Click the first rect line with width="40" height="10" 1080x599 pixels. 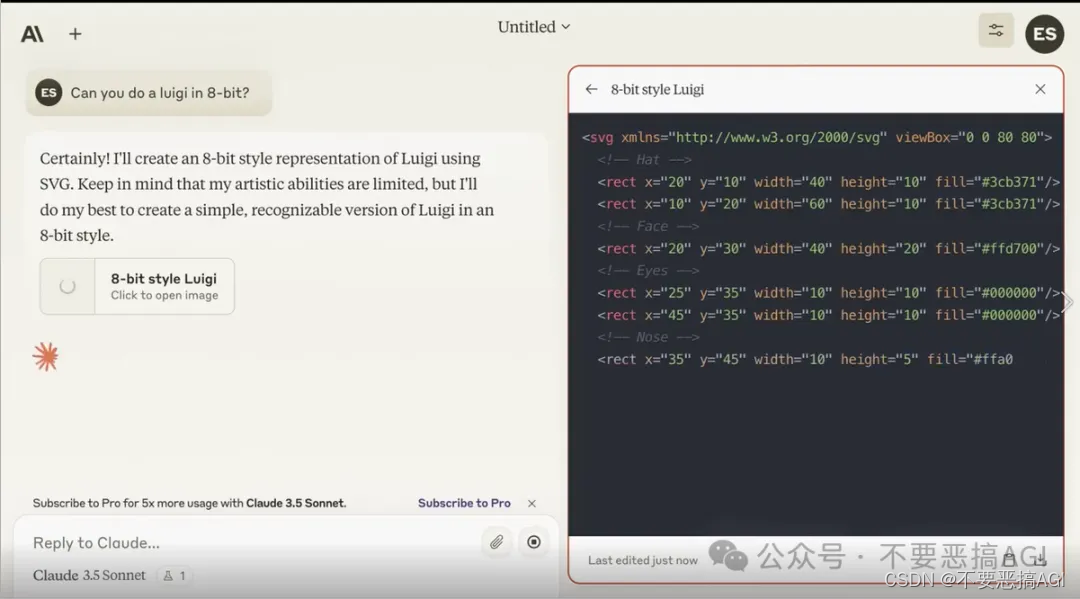pyautogui.click(x=829, y=182)
